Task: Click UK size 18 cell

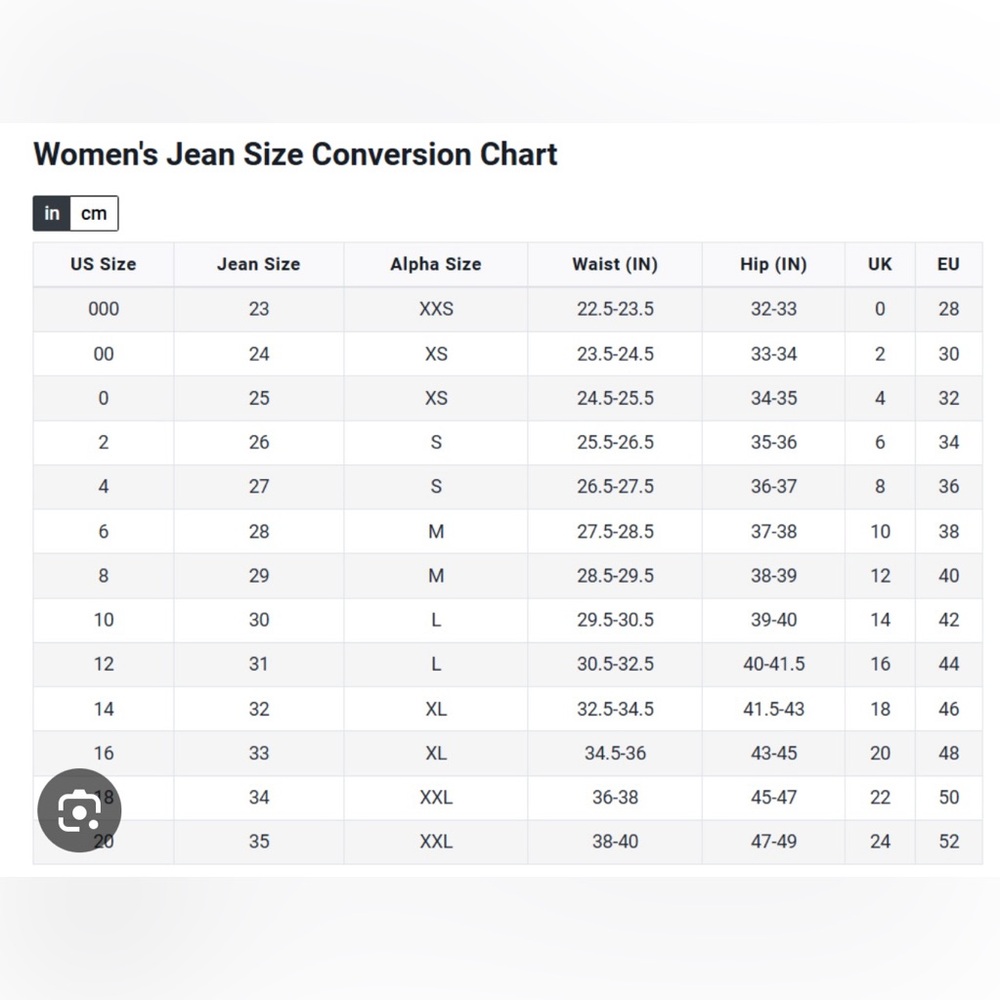Action: point(880,709)
